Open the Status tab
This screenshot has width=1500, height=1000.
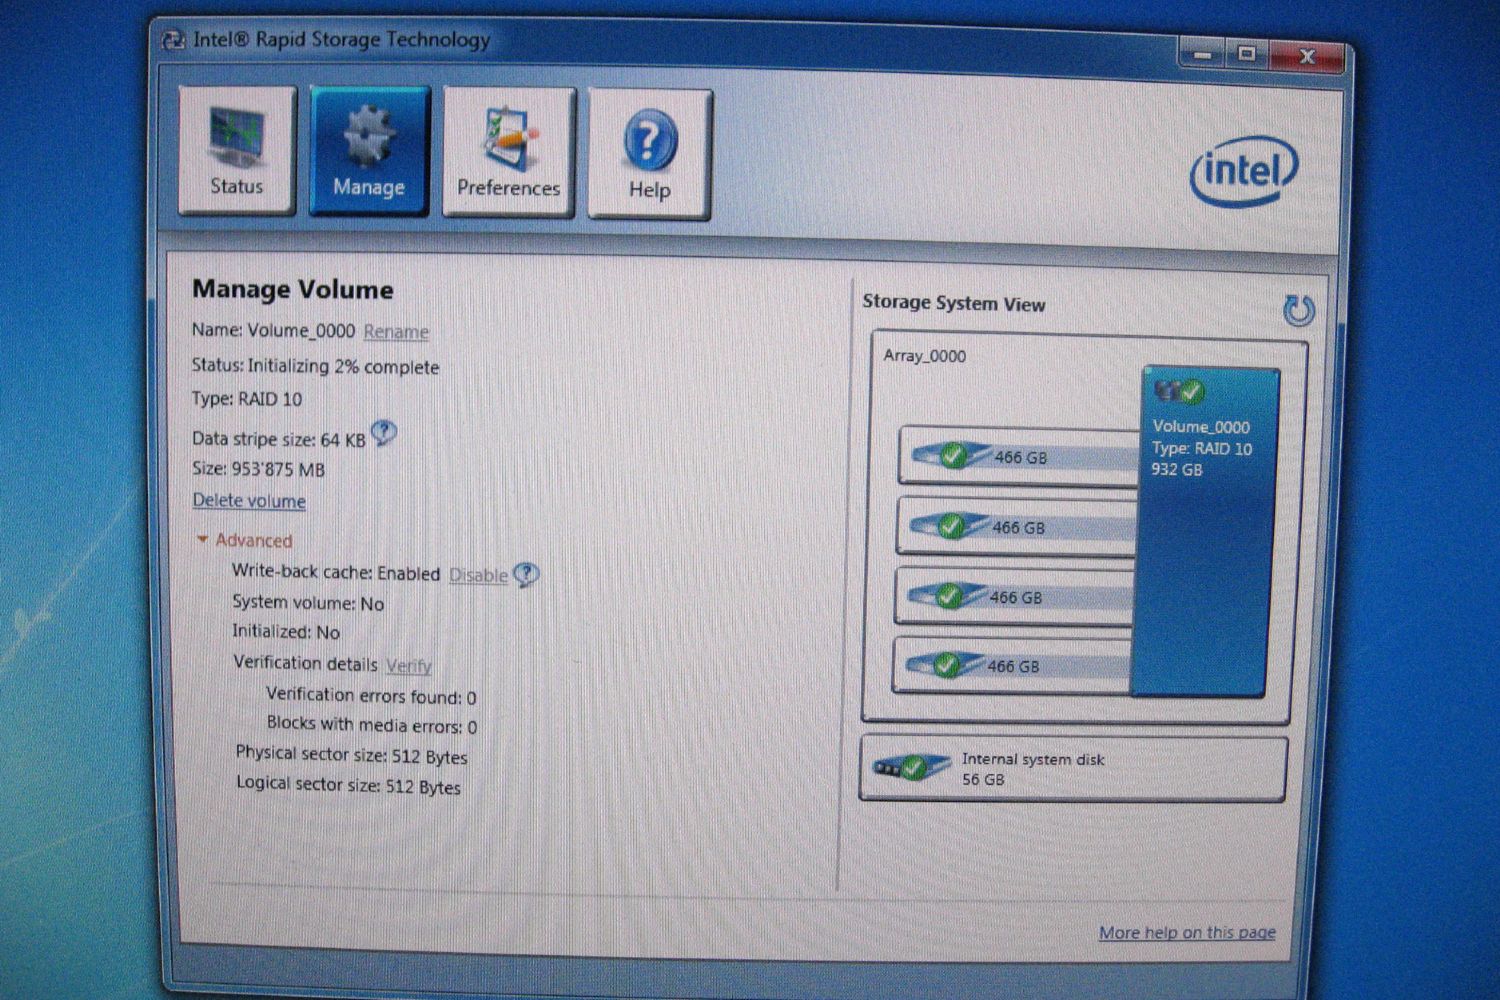237,150
